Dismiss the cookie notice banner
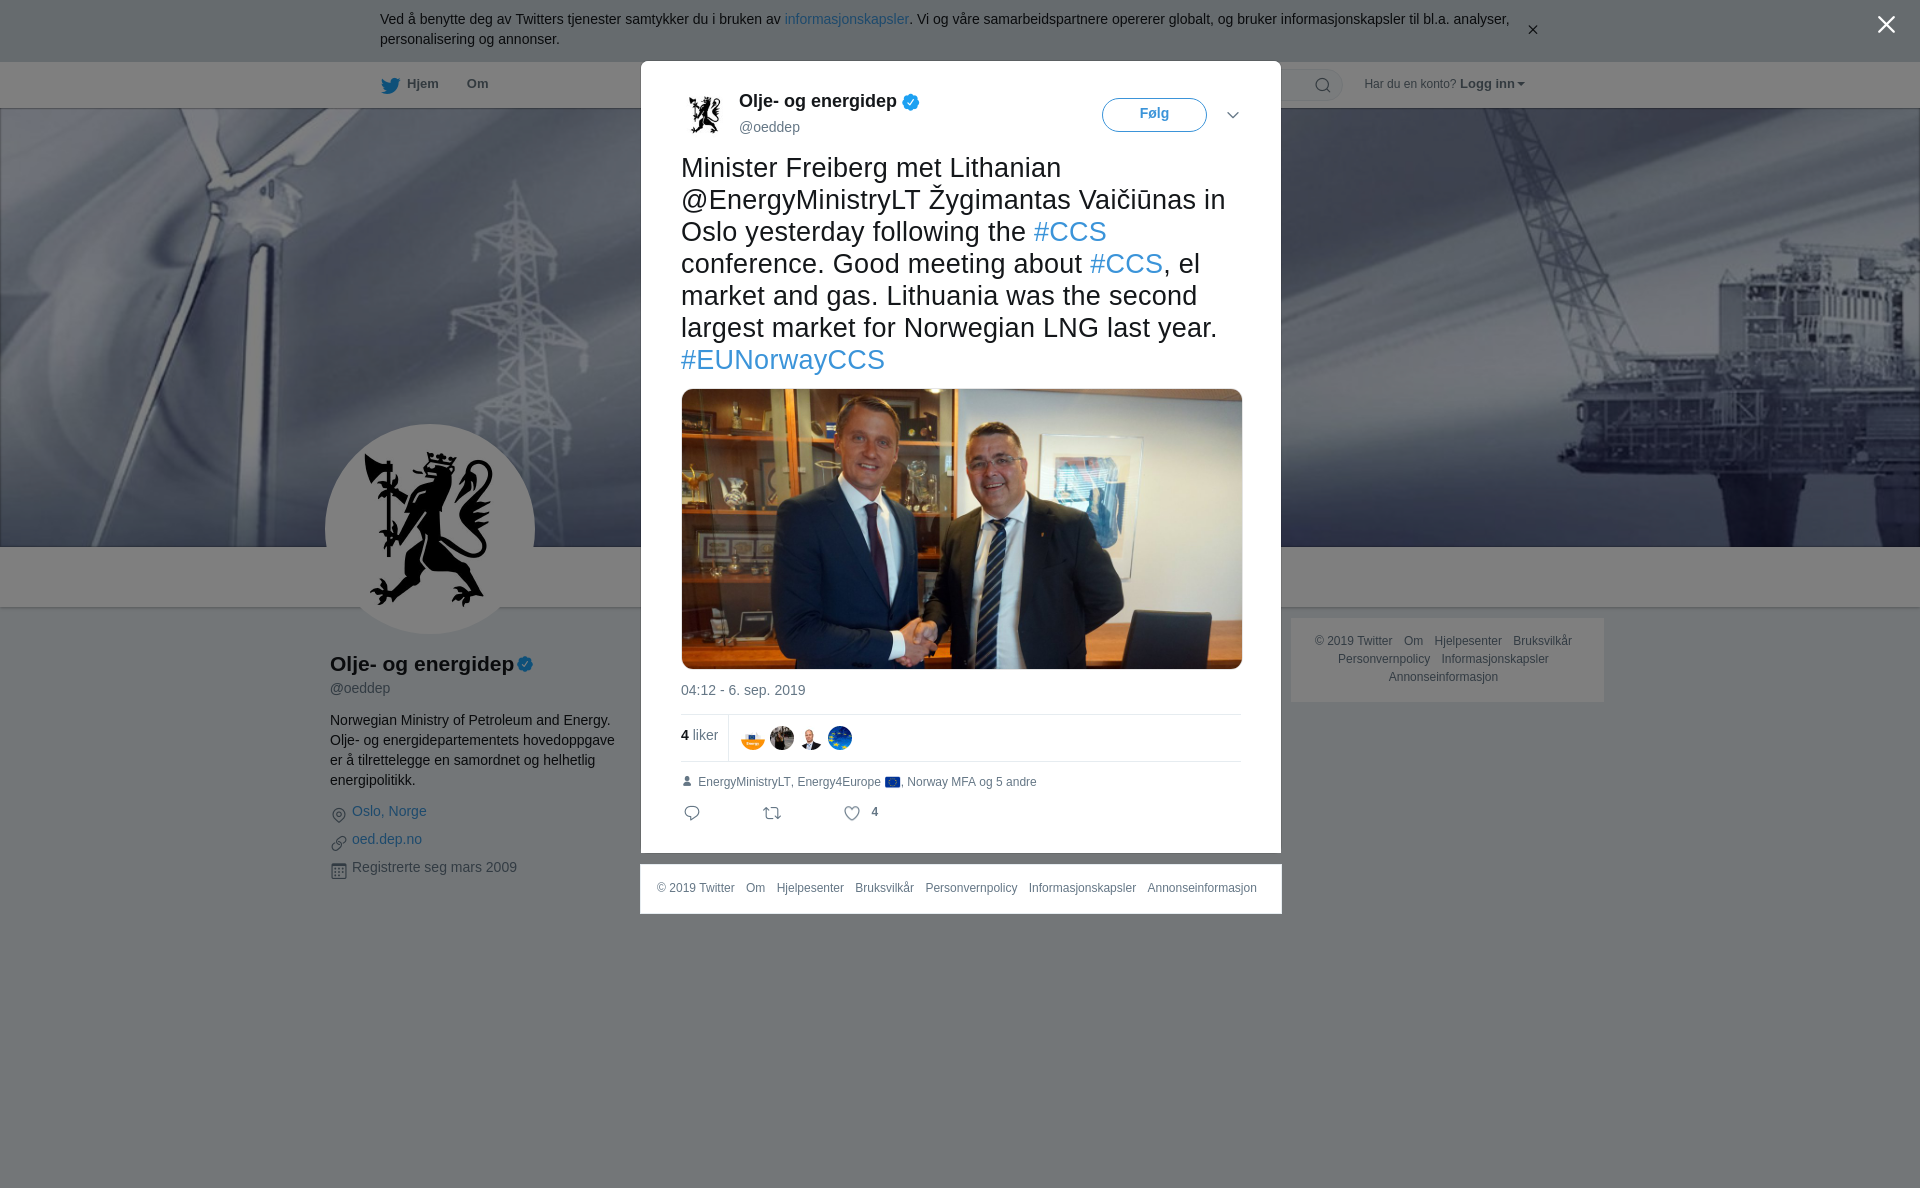Viewport: 1920px width, 1188px height. (x=1532, y=30)
